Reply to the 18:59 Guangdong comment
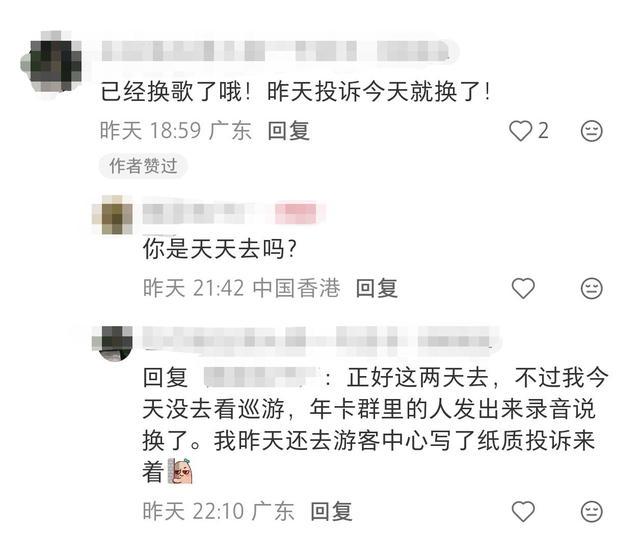This screenshot has width=640, height=556. point(289,131)
